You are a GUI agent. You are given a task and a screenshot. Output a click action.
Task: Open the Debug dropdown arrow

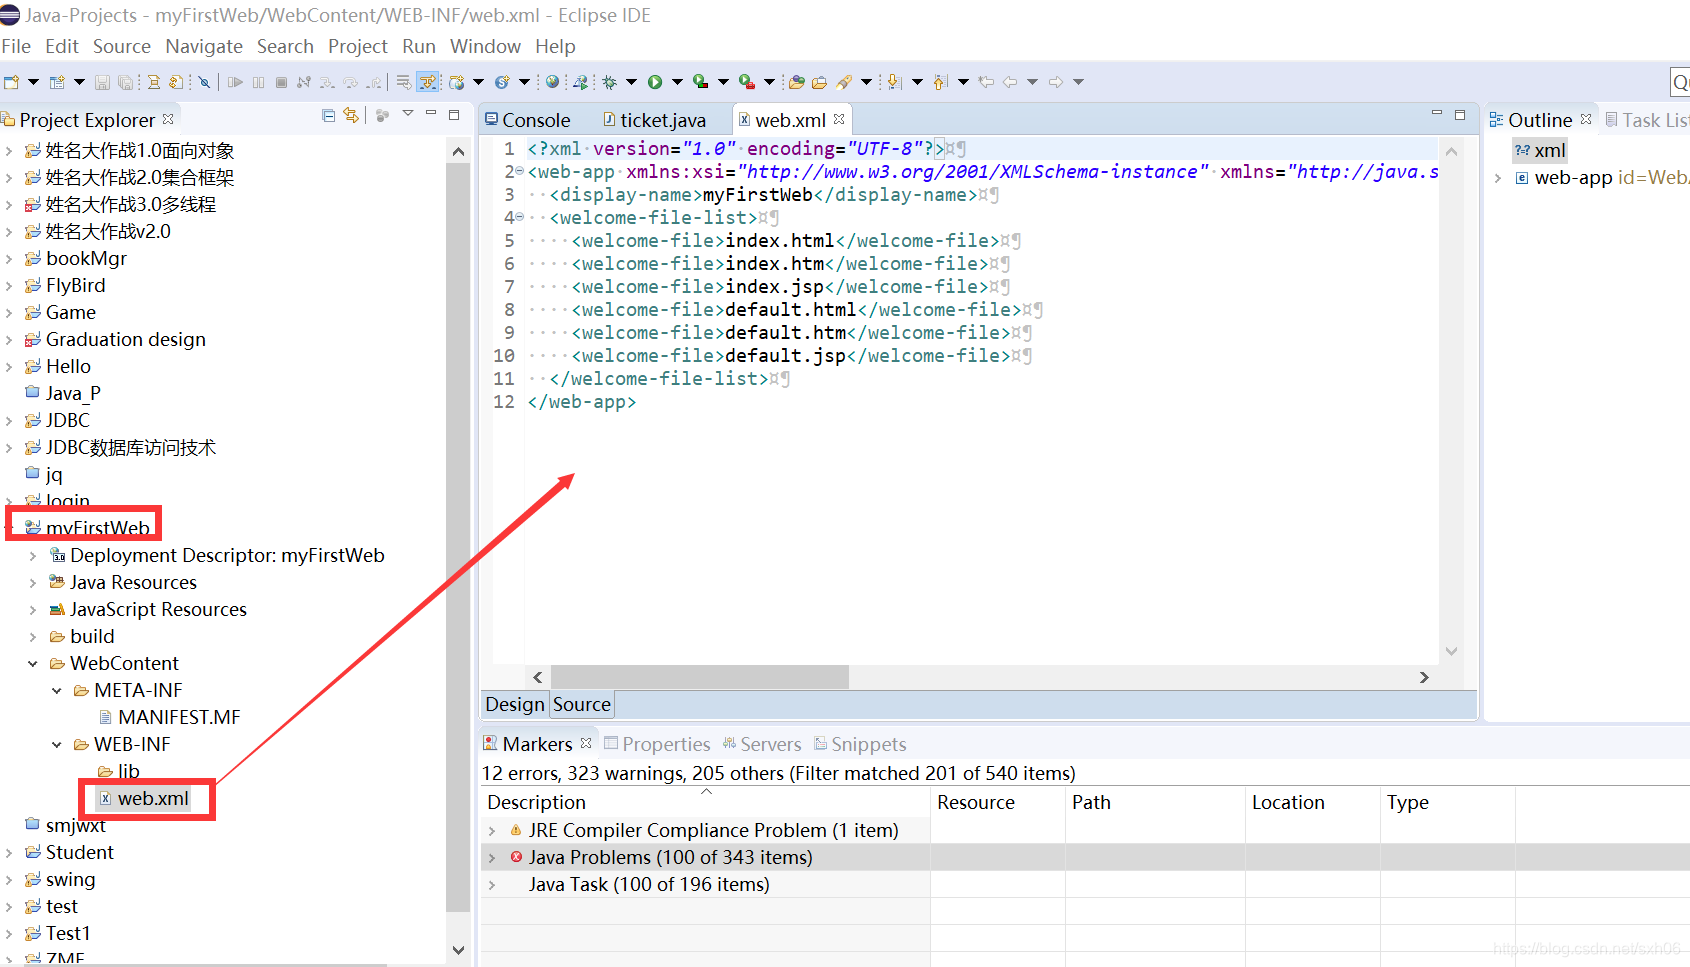pos(631,82)
